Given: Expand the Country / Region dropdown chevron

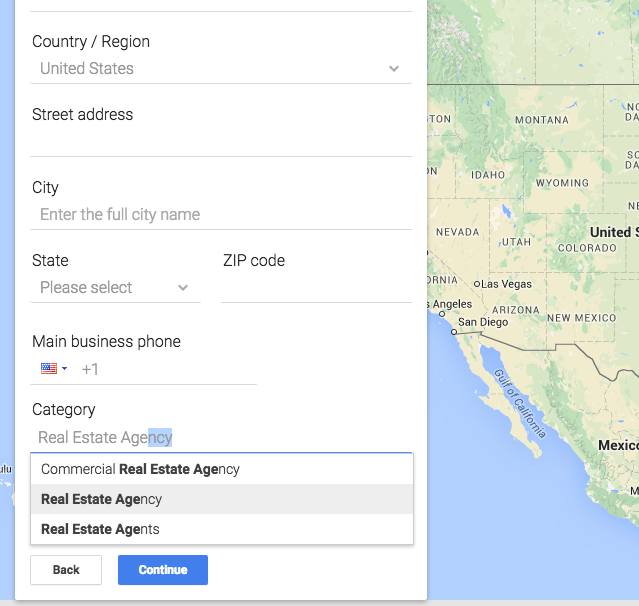Looking at the screenshot, I should [394, 68].
